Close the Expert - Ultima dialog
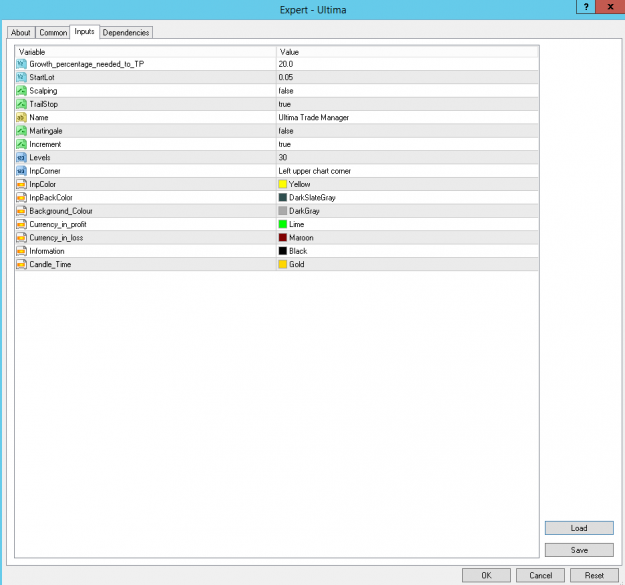The image size is (625, 585). (610, 7)
